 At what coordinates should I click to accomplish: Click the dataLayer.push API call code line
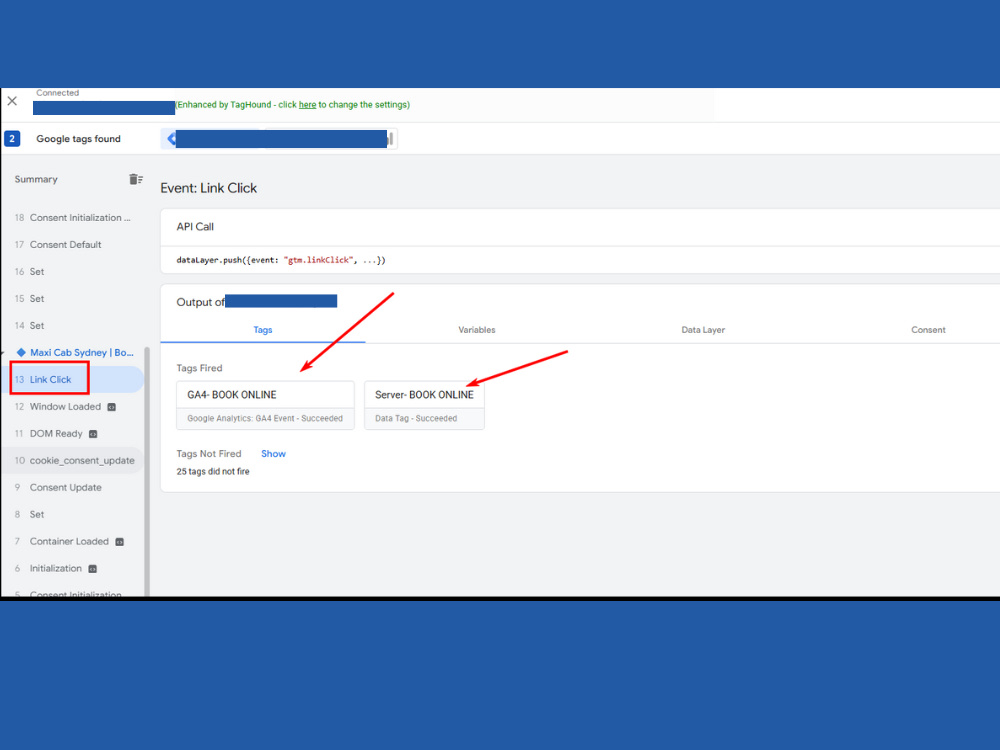(281, 260)
